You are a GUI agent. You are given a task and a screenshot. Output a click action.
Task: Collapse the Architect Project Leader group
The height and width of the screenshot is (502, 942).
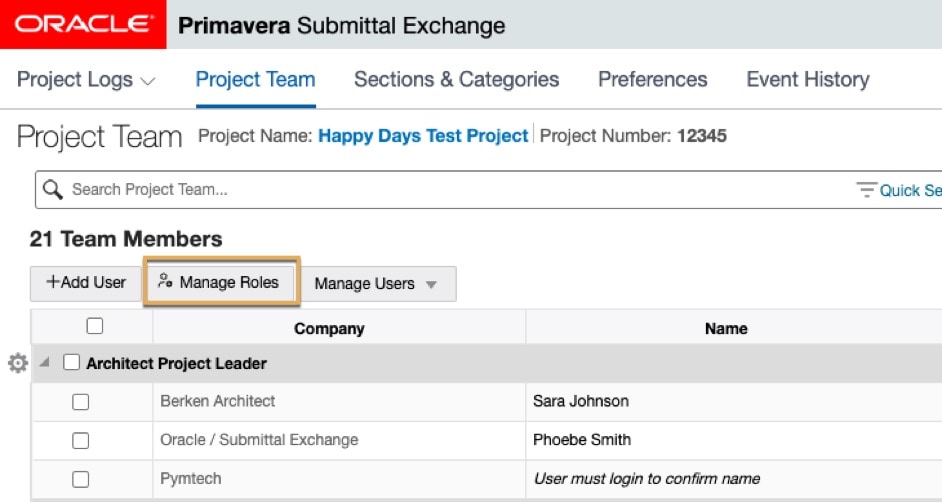[x=44, y=363]
